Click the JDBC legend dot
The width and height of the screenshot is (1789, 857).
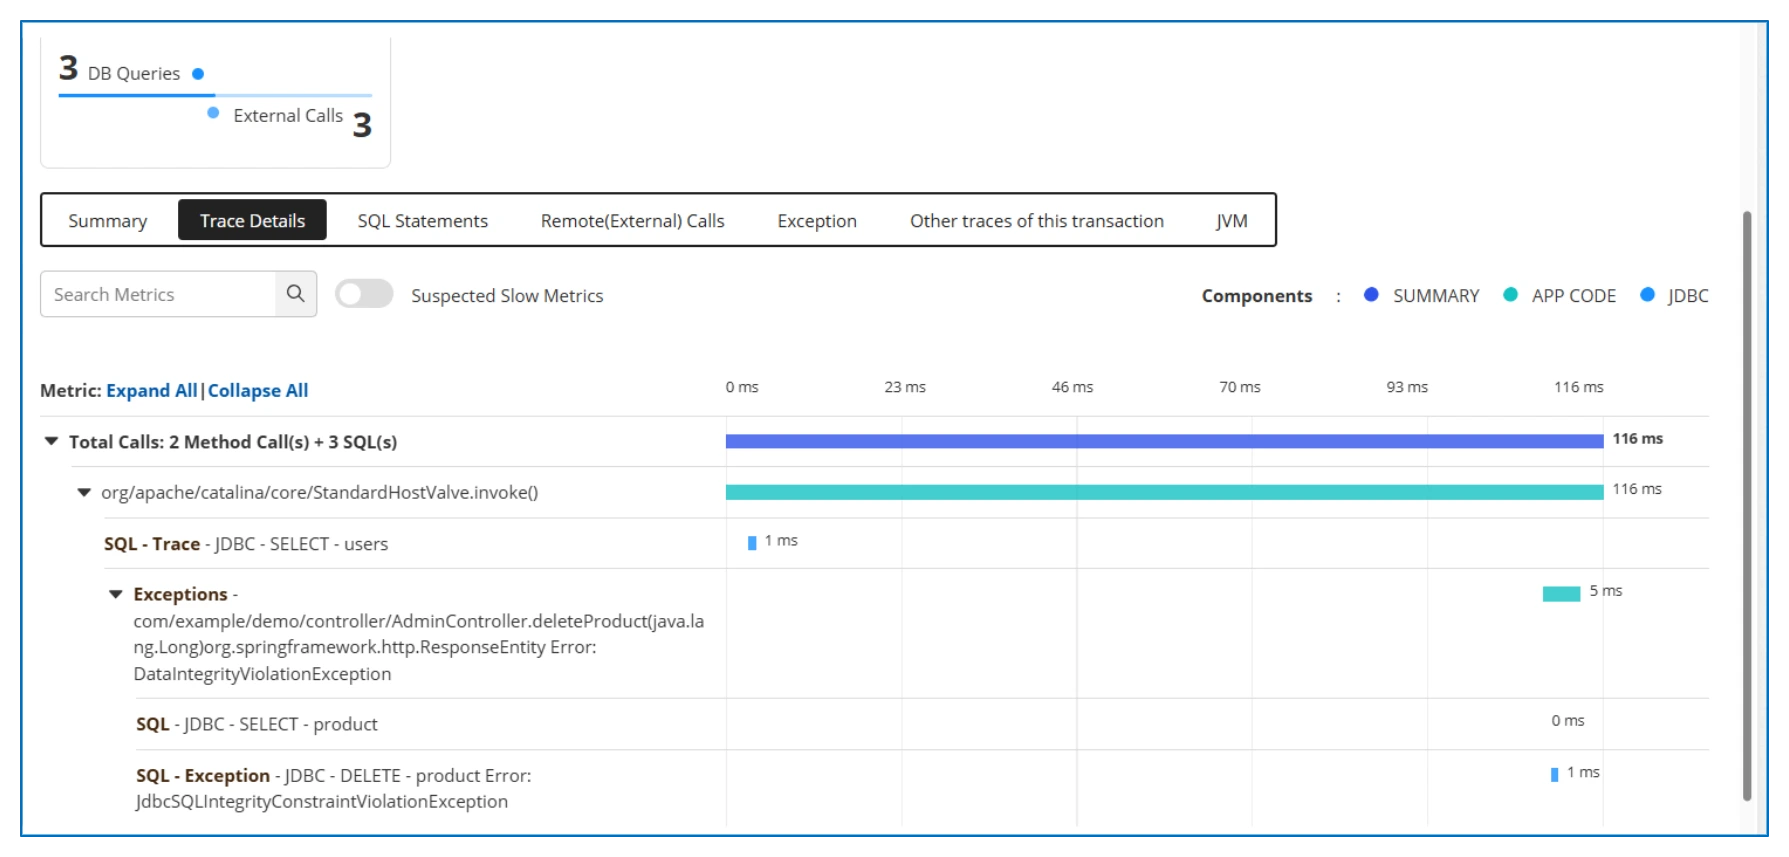click(1647, 295)
